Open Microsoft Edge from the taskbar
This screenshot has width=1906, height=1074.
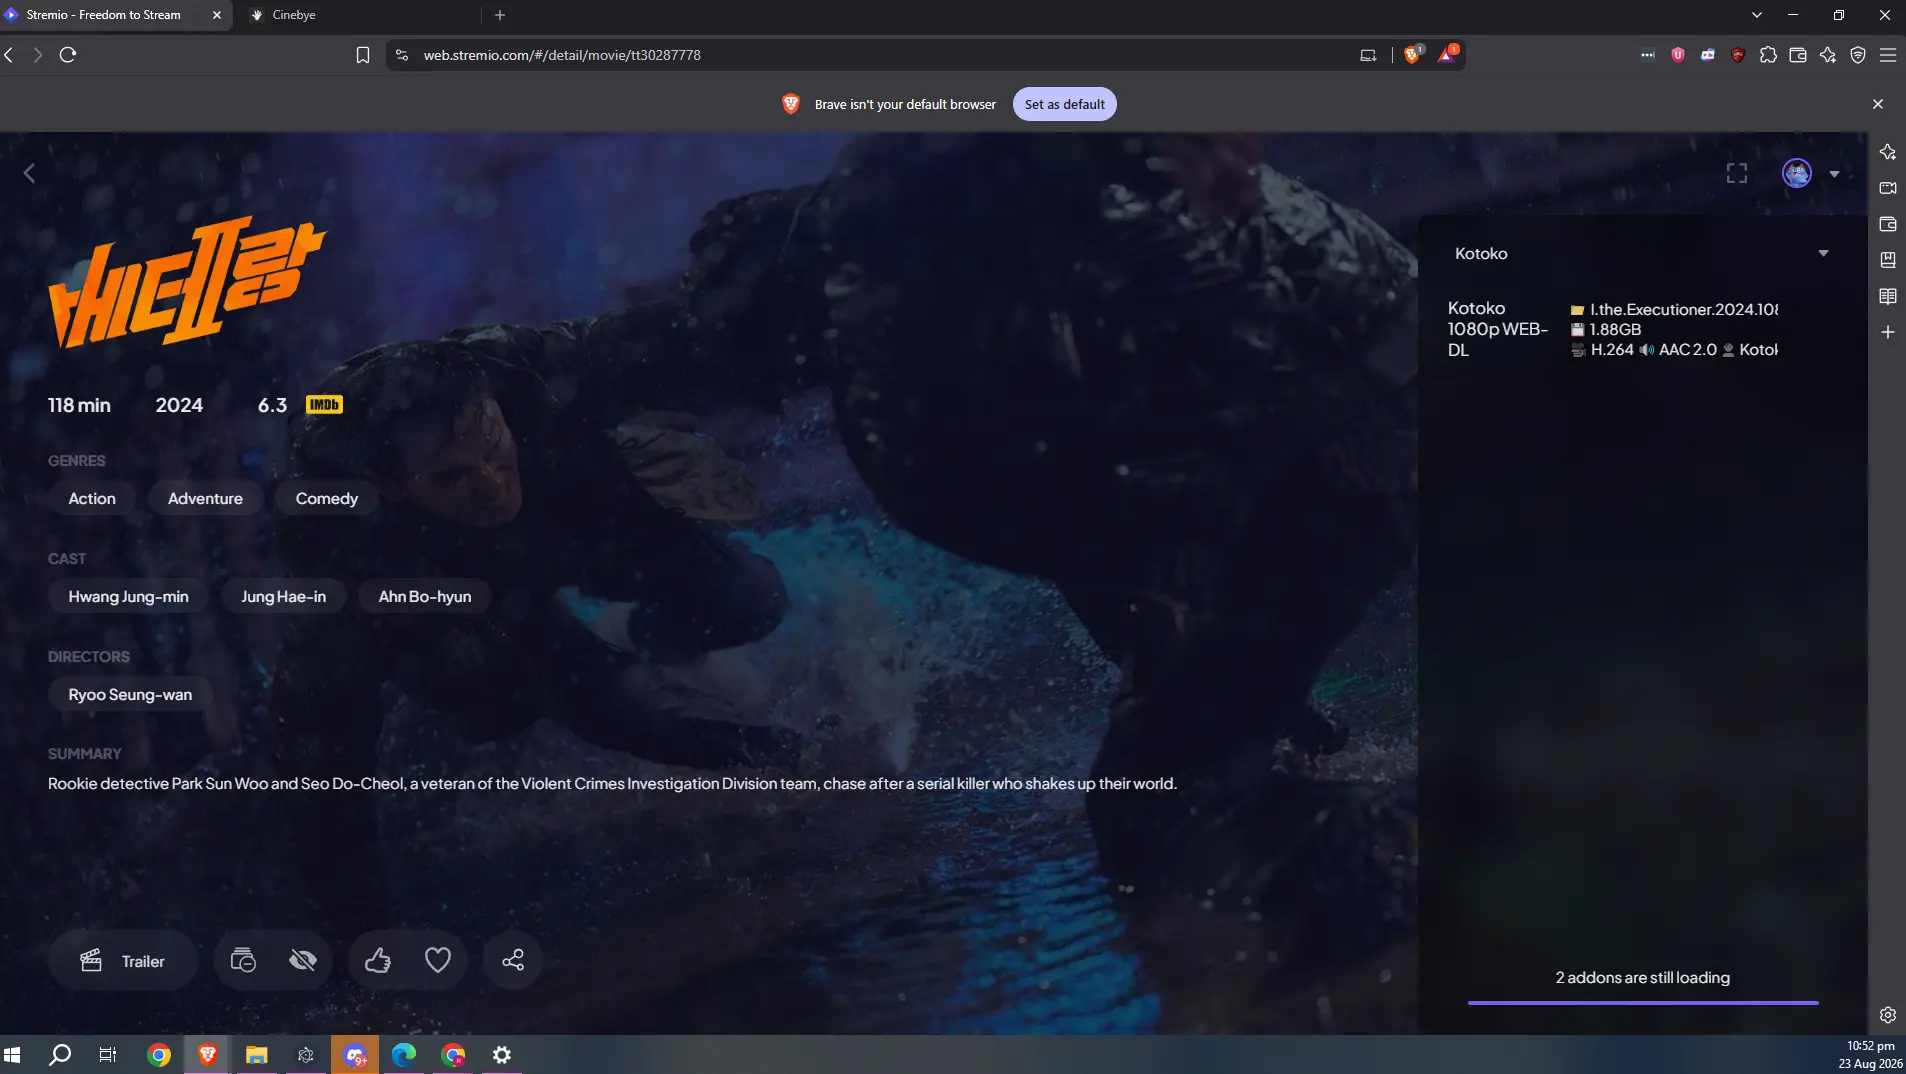[x=404, y=1055]
